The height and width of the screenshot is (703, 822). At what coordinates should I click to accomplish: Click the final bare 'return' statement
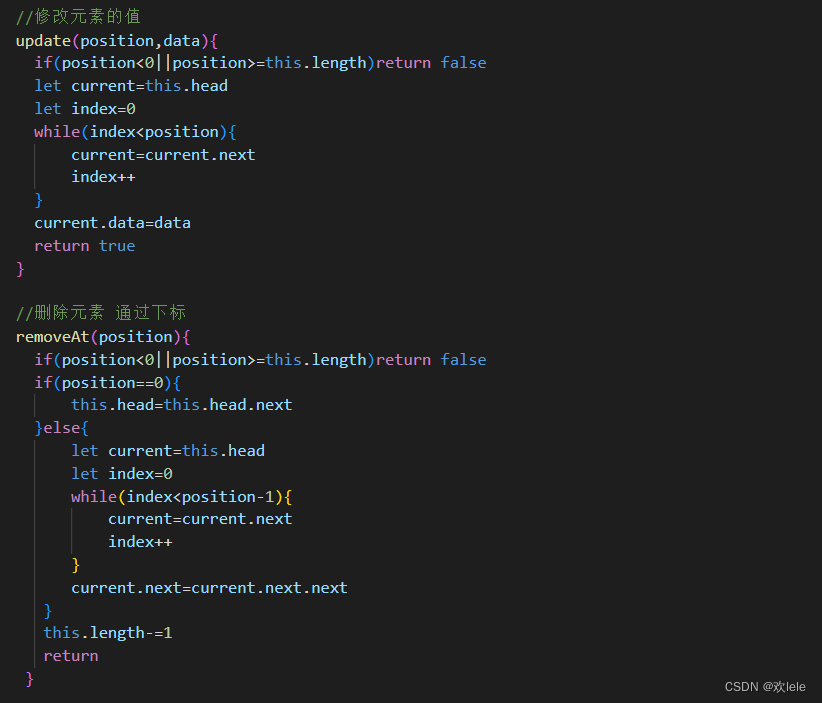coord(71,656)
